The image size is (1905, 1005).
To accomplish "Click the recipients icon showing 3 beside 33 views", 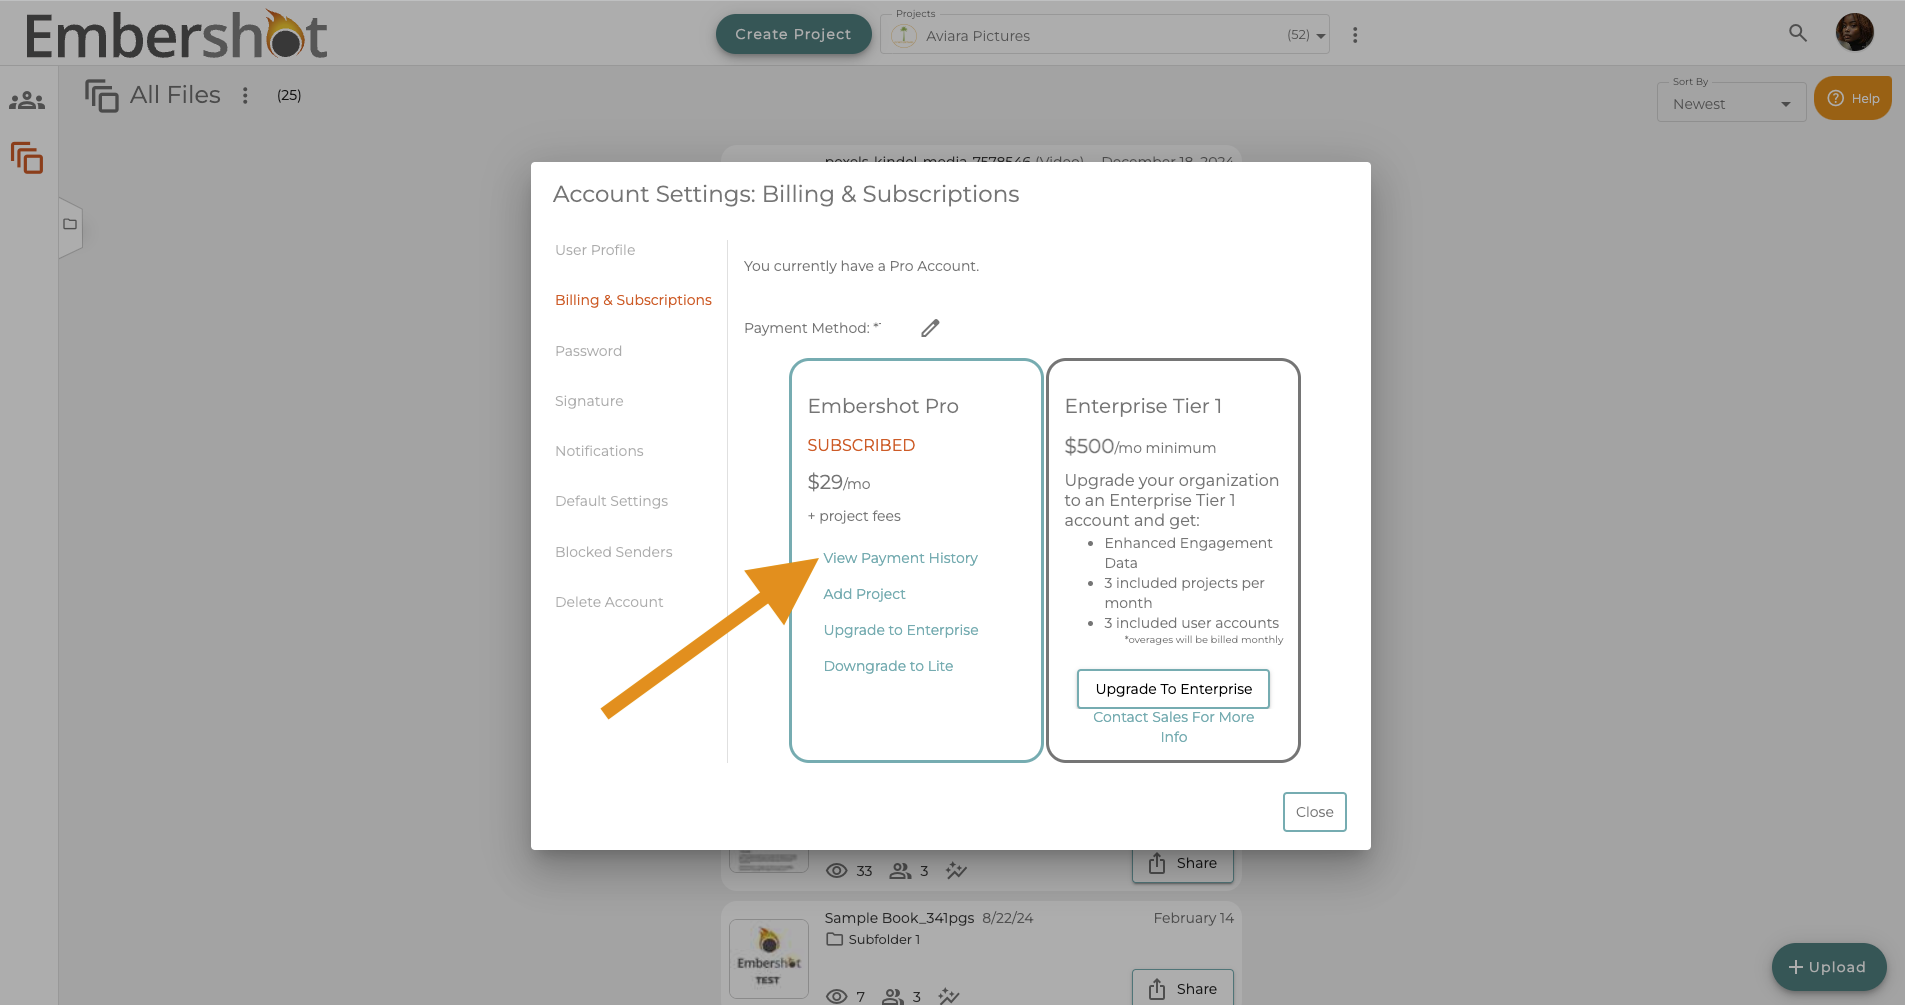I will click(x=900, y=871).
